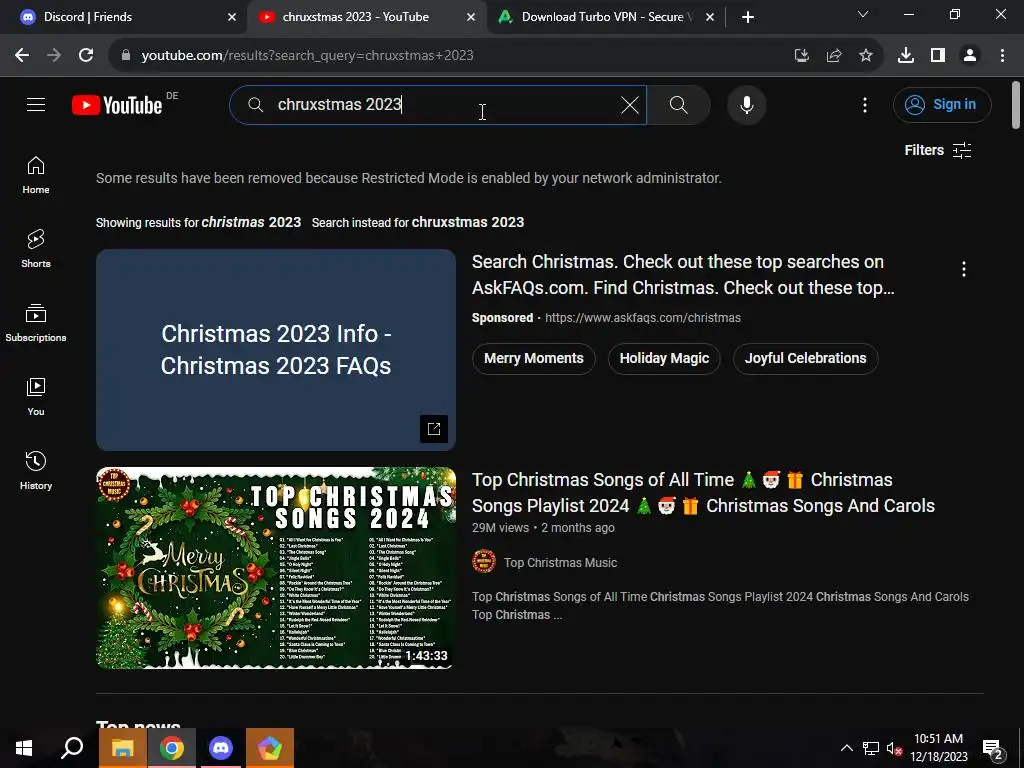Click the address bar URL
Screen dimensions: 1024x768
pyautogui.click(x=308, y=56)
